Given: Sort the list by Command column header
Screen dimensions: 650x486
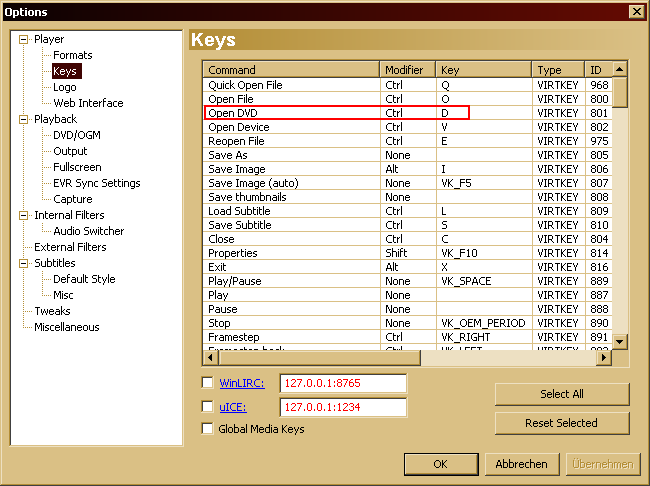Looking at the screenshot, I should (x=292, y=70).
